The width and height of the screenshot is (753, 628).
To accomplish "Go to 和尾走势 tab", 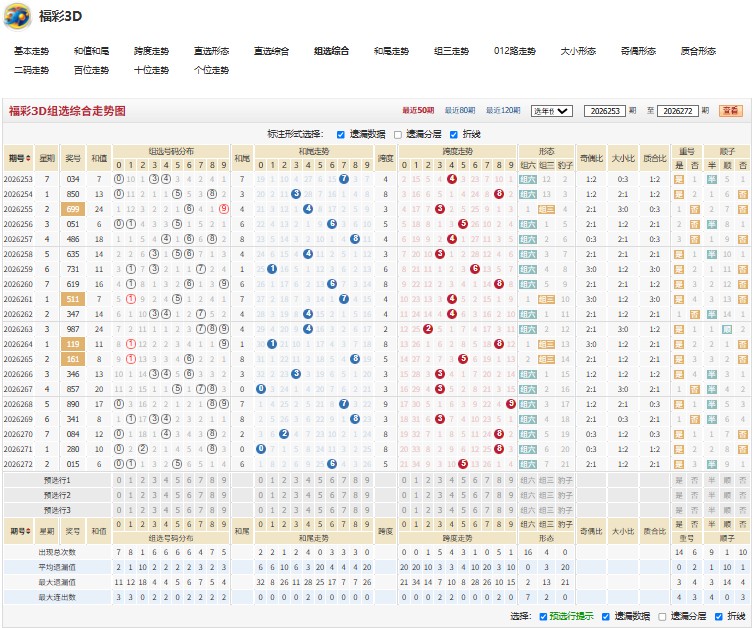I will (391, 51).
